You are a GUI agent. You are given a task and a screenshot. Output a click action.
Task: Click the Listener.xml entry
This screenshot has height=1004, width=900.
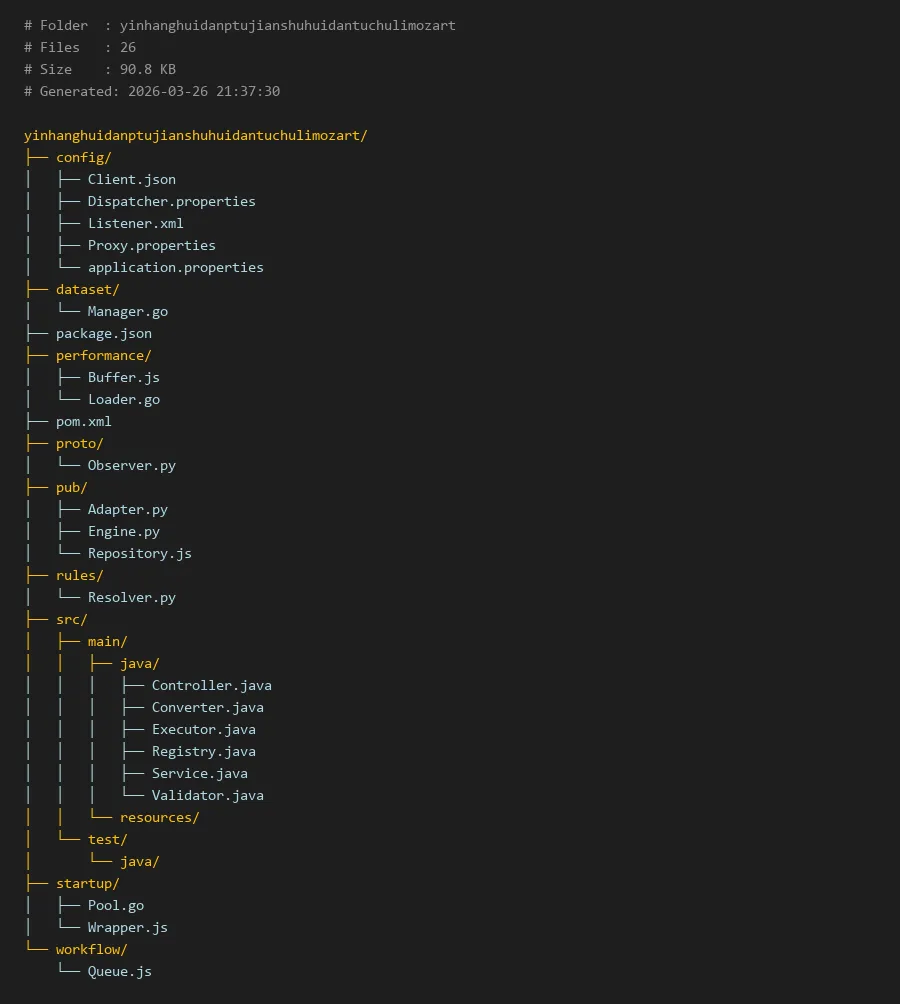(135, 223)
